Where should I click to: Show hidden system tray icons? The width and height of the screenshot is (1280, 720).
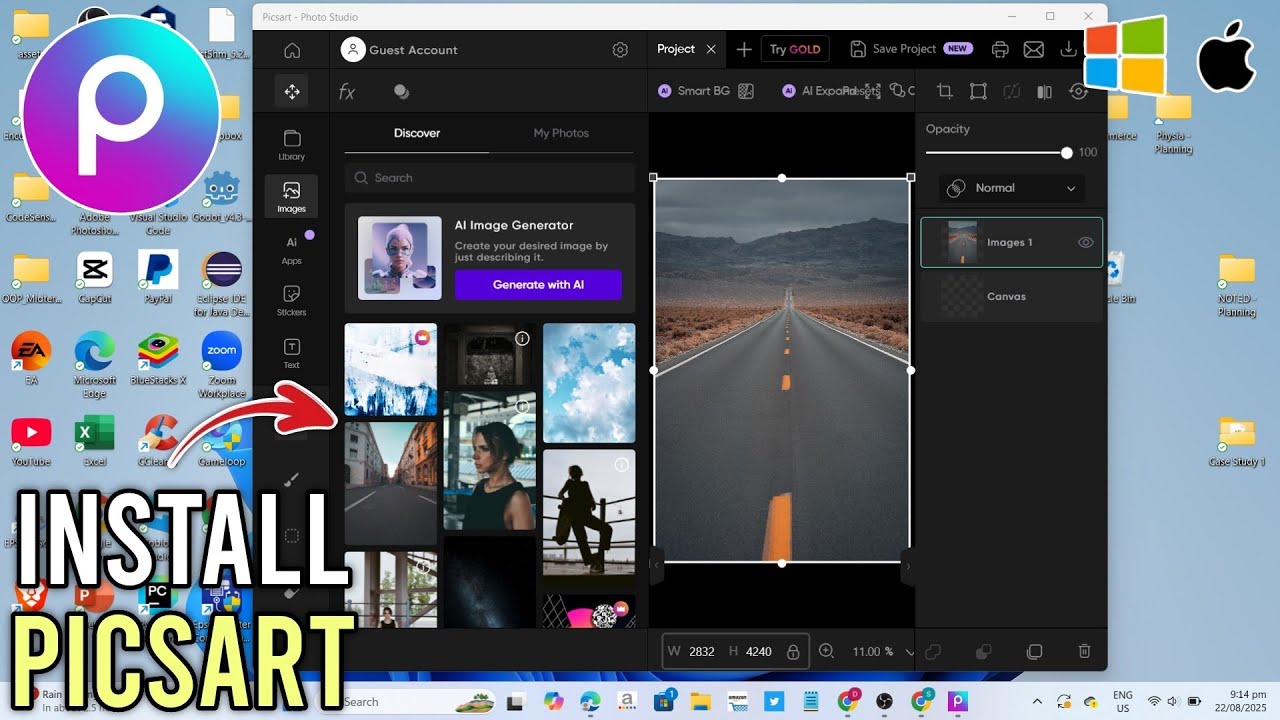click(x=1036, y=701)
